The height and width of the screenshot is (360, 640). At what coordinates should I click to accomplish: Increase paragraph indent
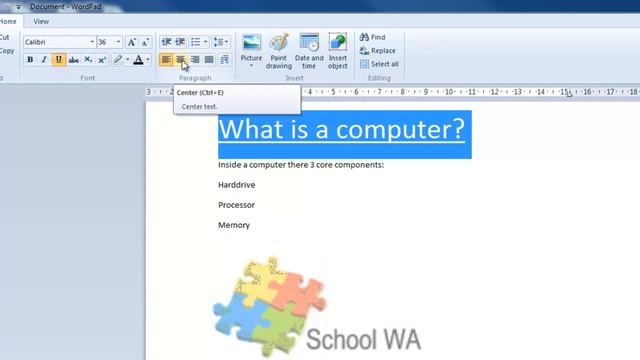tap(180, 42)
